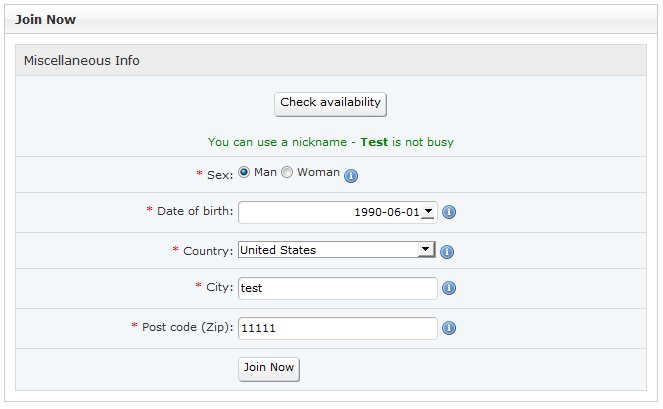This screenshot has width=663, height=409.
Task: Click the nickname availability message
Action: point(330,142)
